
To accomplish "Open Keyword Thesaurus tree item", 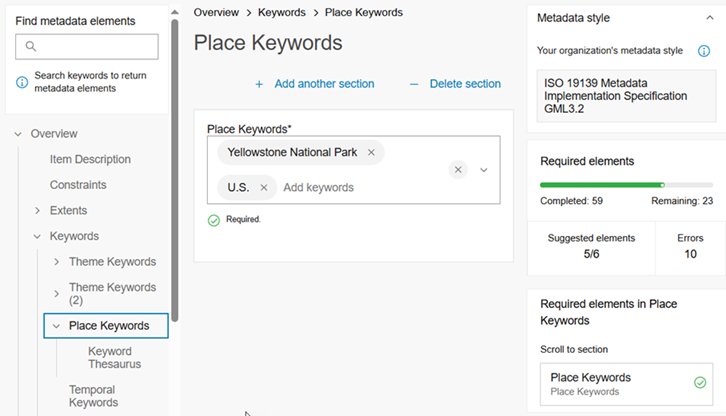I will tap(114, 358).
